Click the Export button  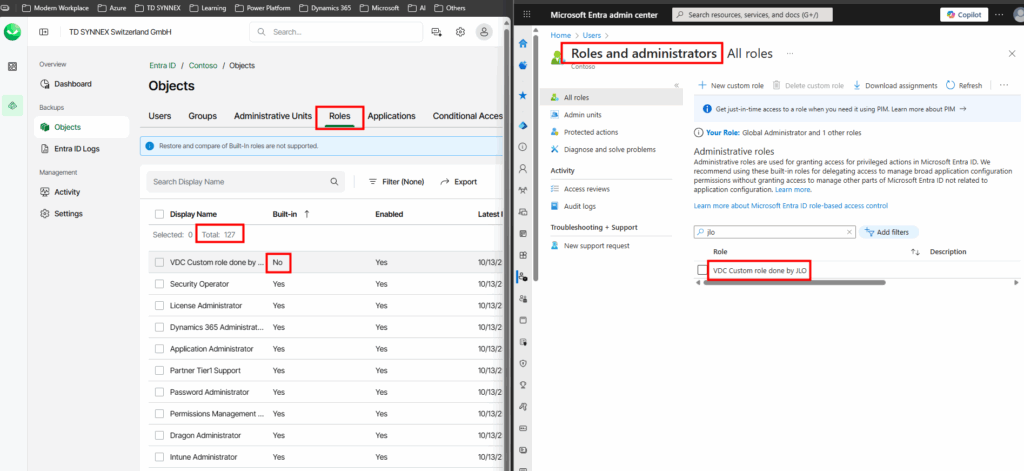coord(459,182)
